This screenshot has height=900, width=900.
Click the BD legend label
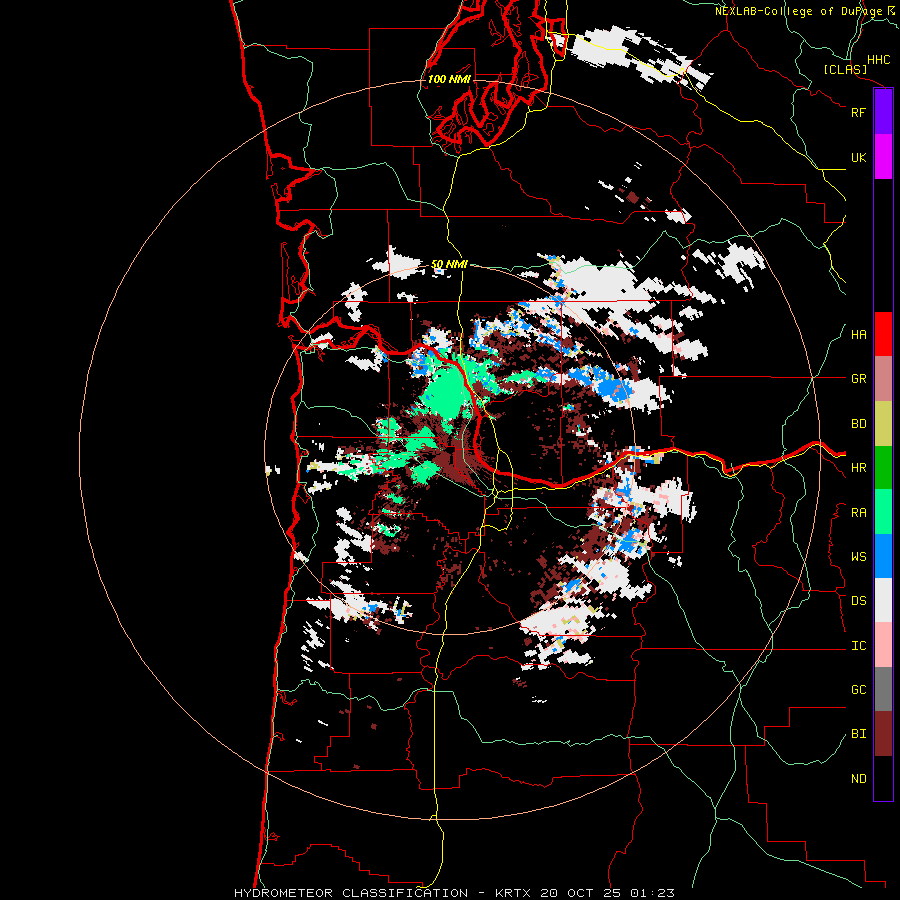tap(858, 424)
